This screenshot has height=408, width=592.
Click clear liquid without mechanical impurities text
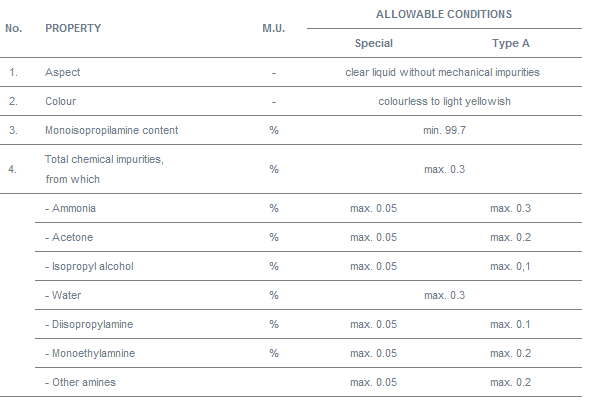coord(442,72)
